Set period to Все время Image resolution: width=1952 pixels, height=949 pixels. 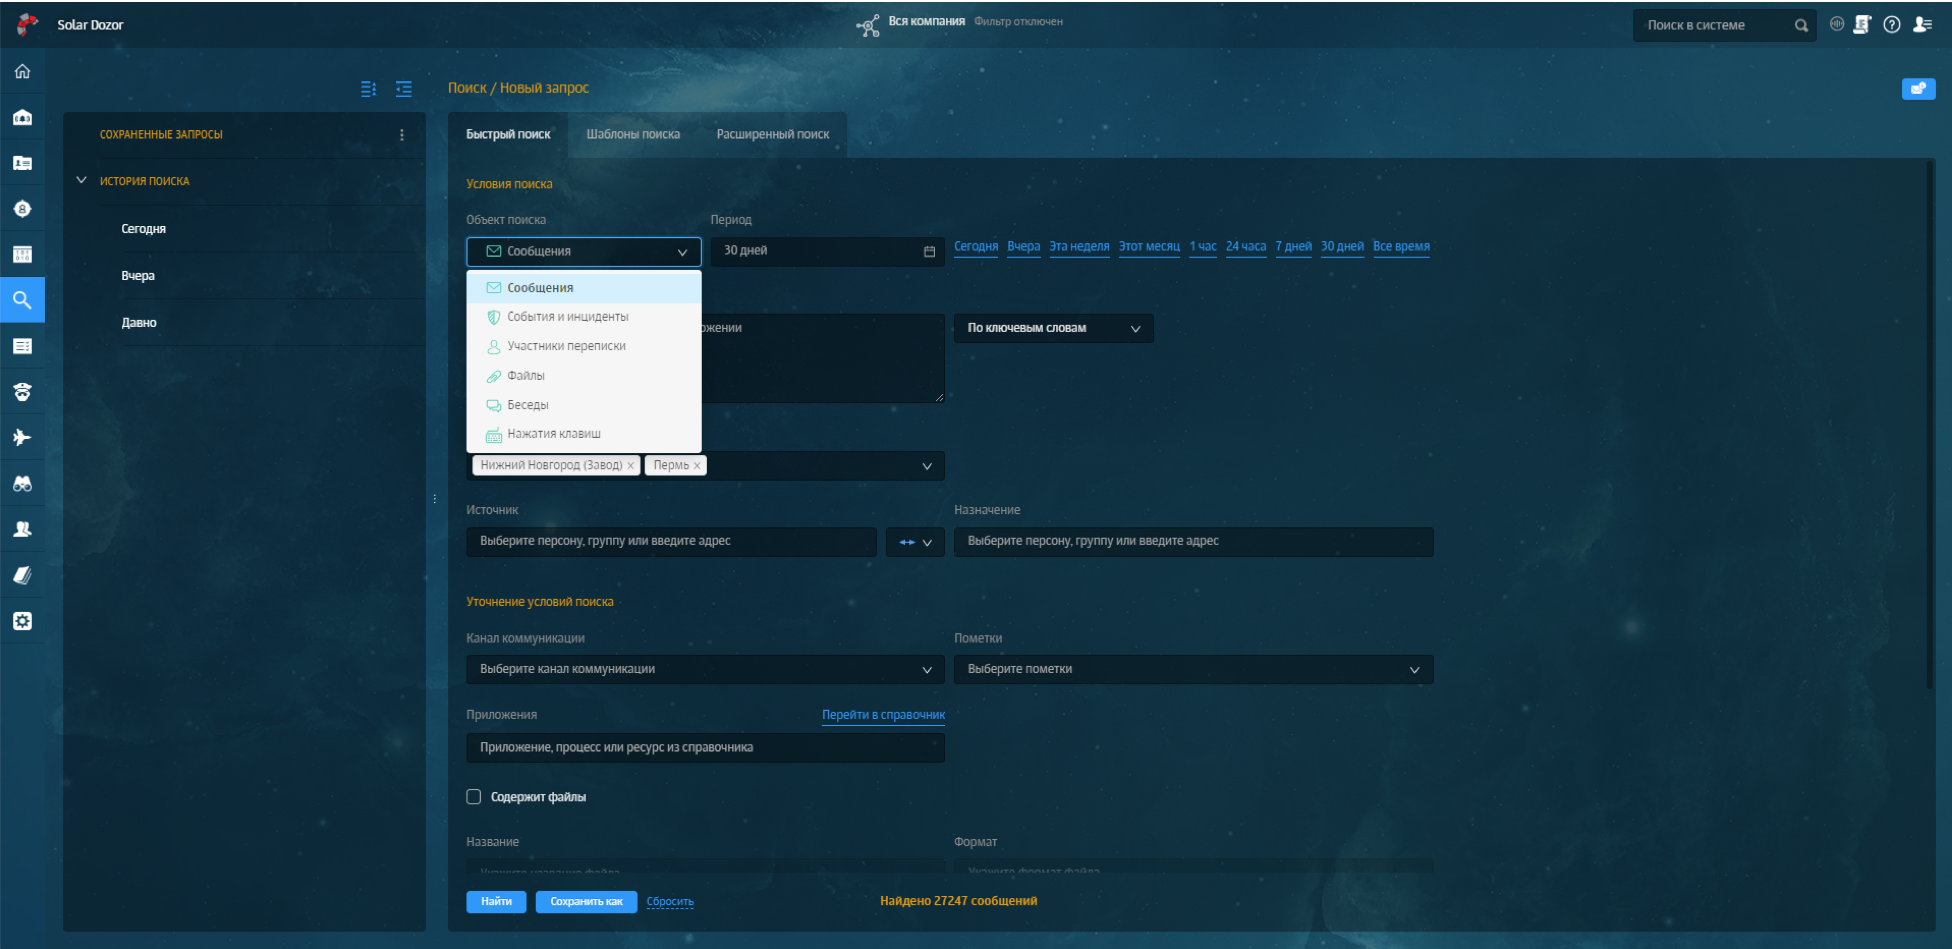pyautogui.click(x=1401, y=247)
